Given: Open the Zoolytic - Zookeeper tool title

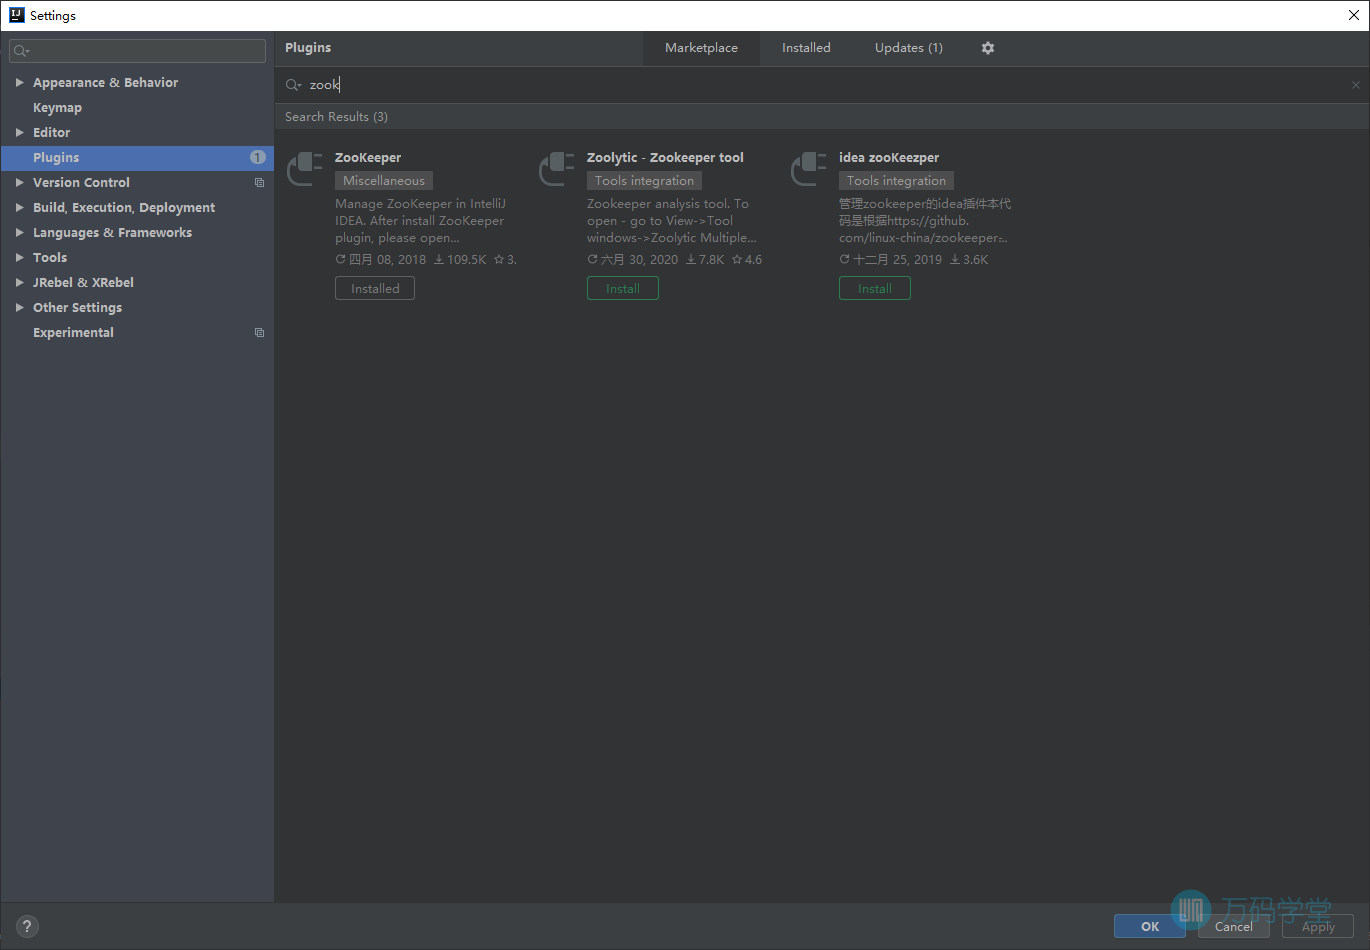Looking at the screenshot, I should tap(665, 158).
